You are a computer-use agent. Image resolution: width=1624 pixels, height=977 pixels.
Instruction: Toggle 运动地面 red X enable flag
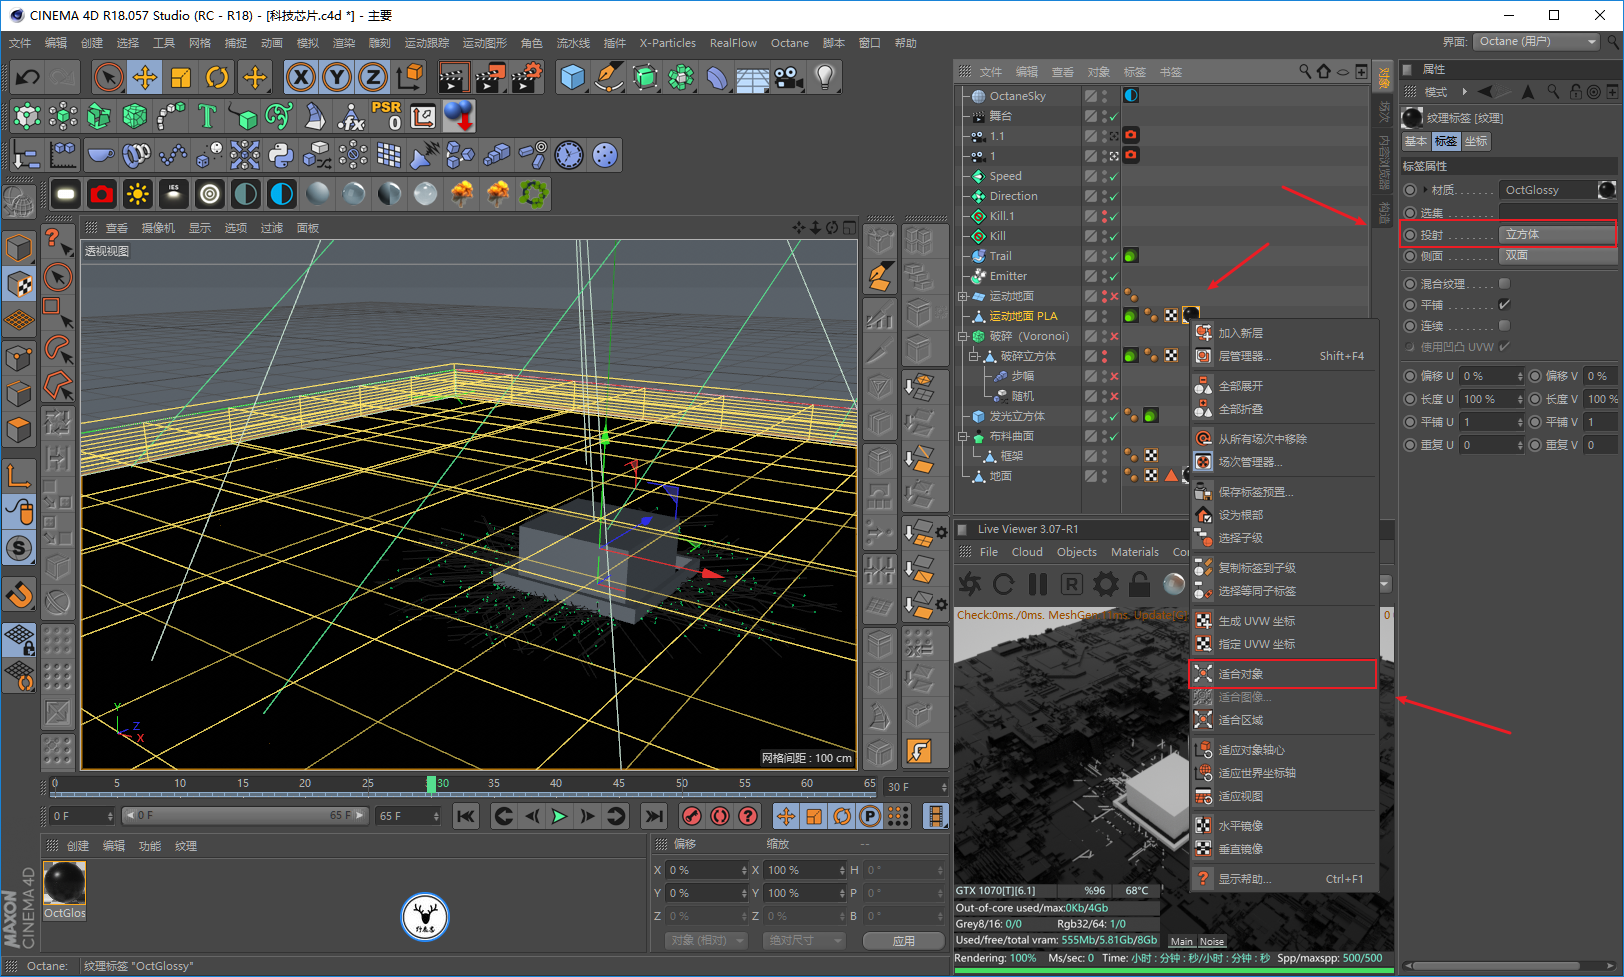coord(1113,296)
